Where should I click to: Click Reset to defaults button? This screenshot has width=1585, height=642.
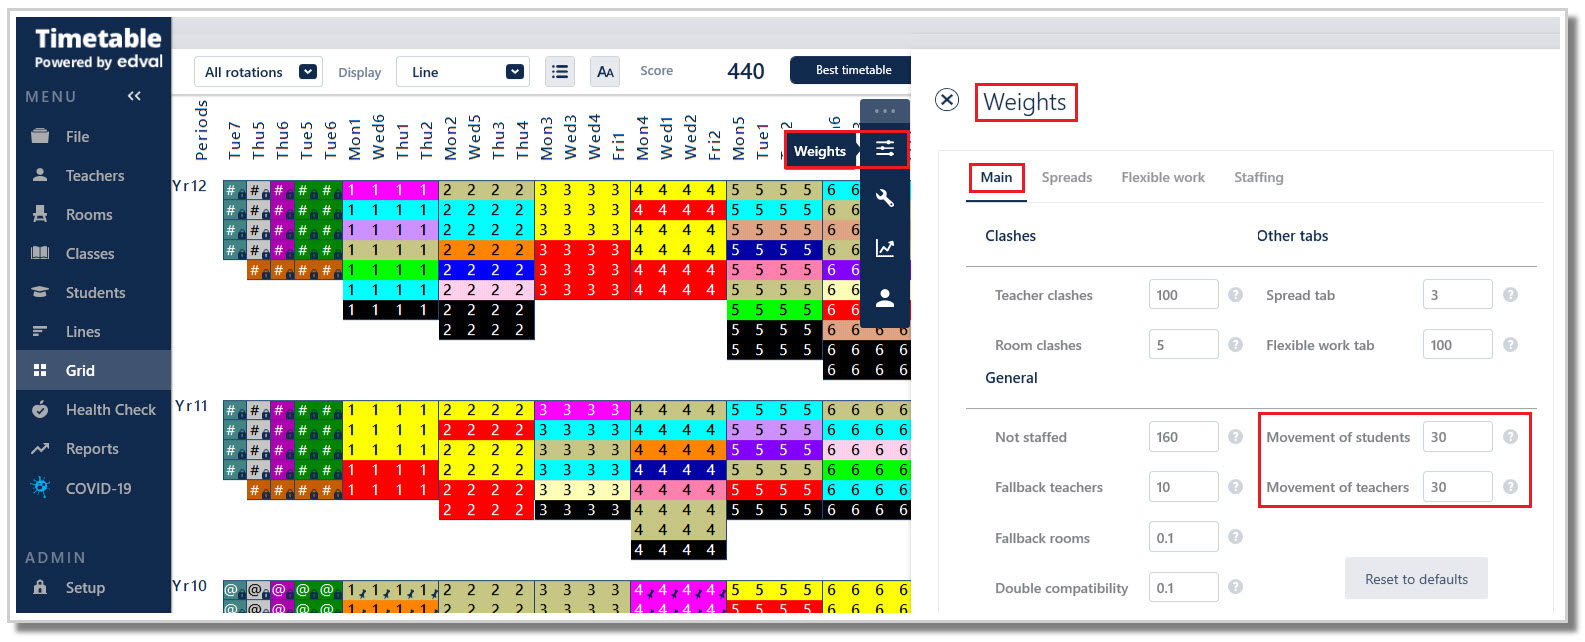pyautogui.click(x=1416, y=579)
